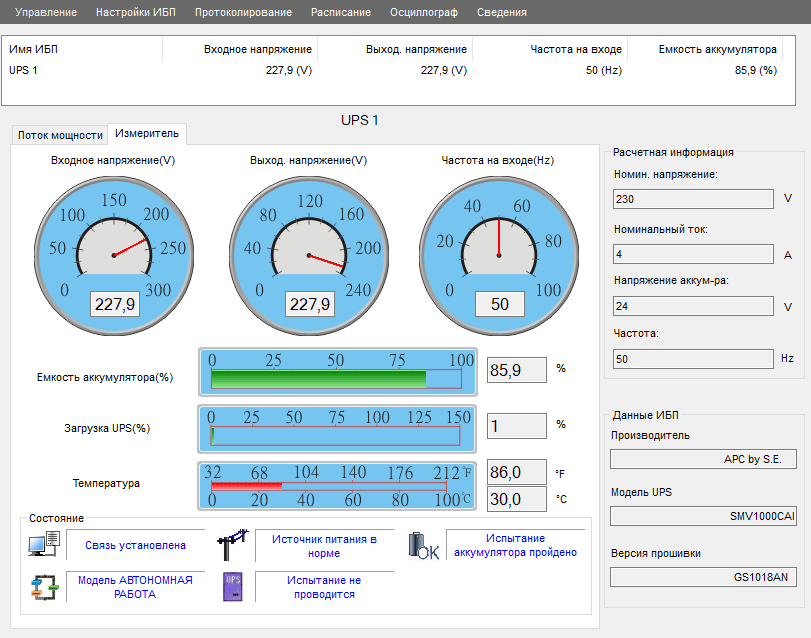Click the input frequency gauge dial
The width and height of the screenshot is (811, 638).
tap(499, 253)
